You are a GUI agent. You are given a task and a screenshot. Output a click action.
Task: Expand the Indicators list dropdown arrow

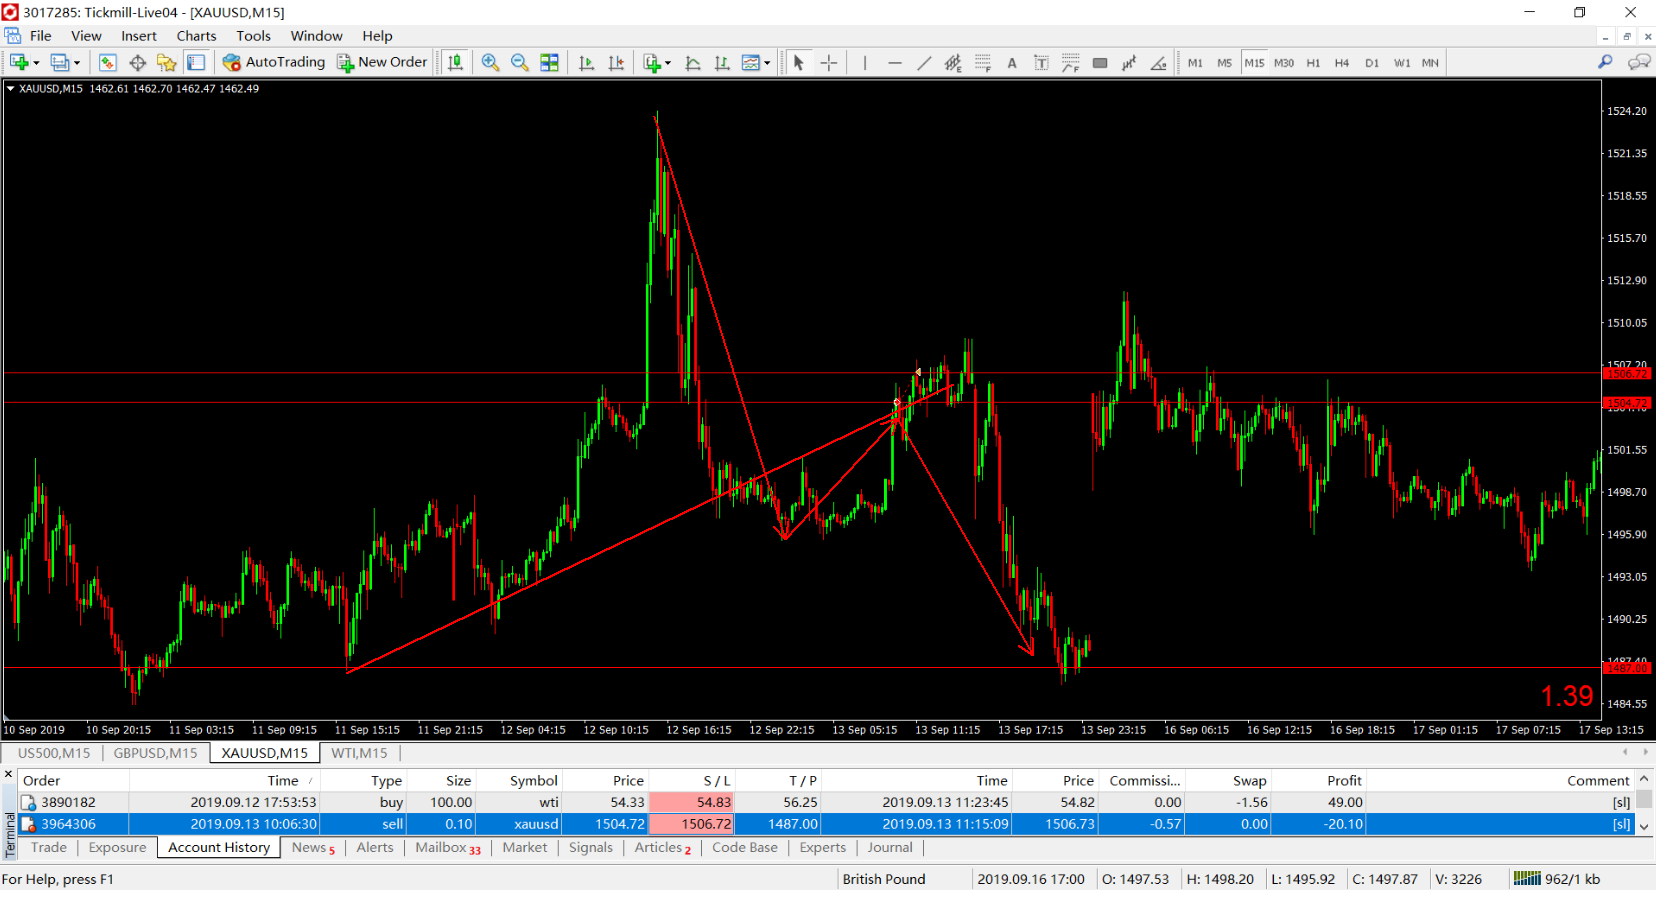[668, 62]
